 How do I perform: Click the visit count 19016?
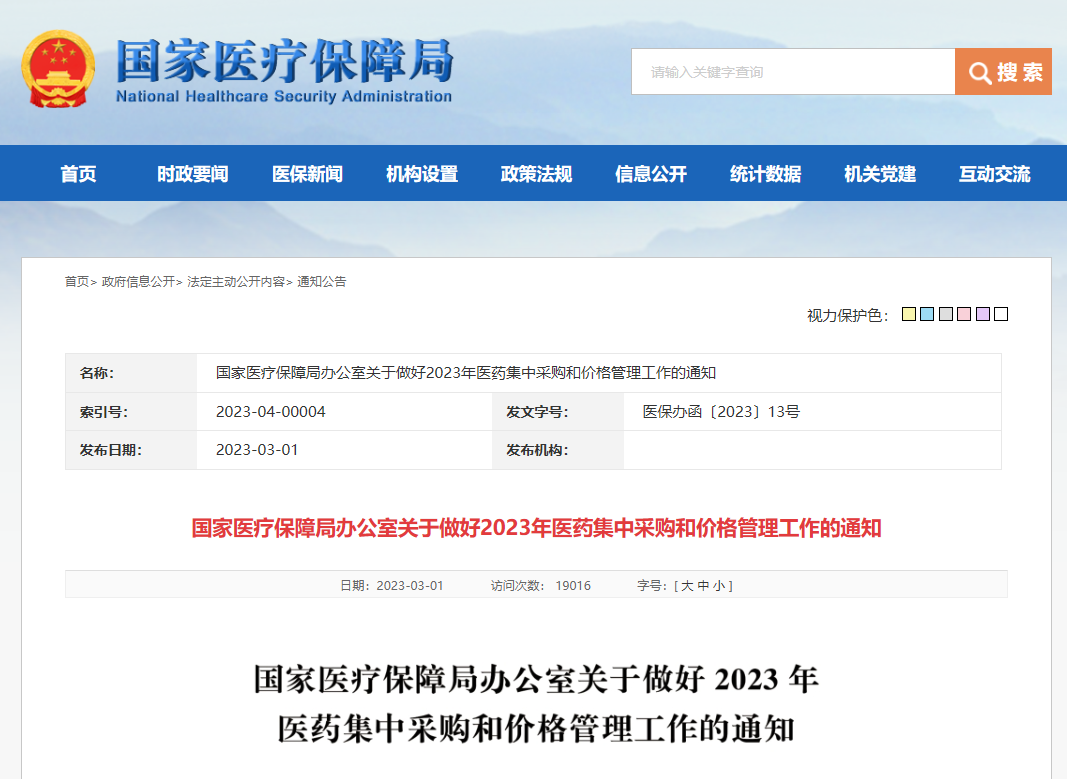pos(573,585)
